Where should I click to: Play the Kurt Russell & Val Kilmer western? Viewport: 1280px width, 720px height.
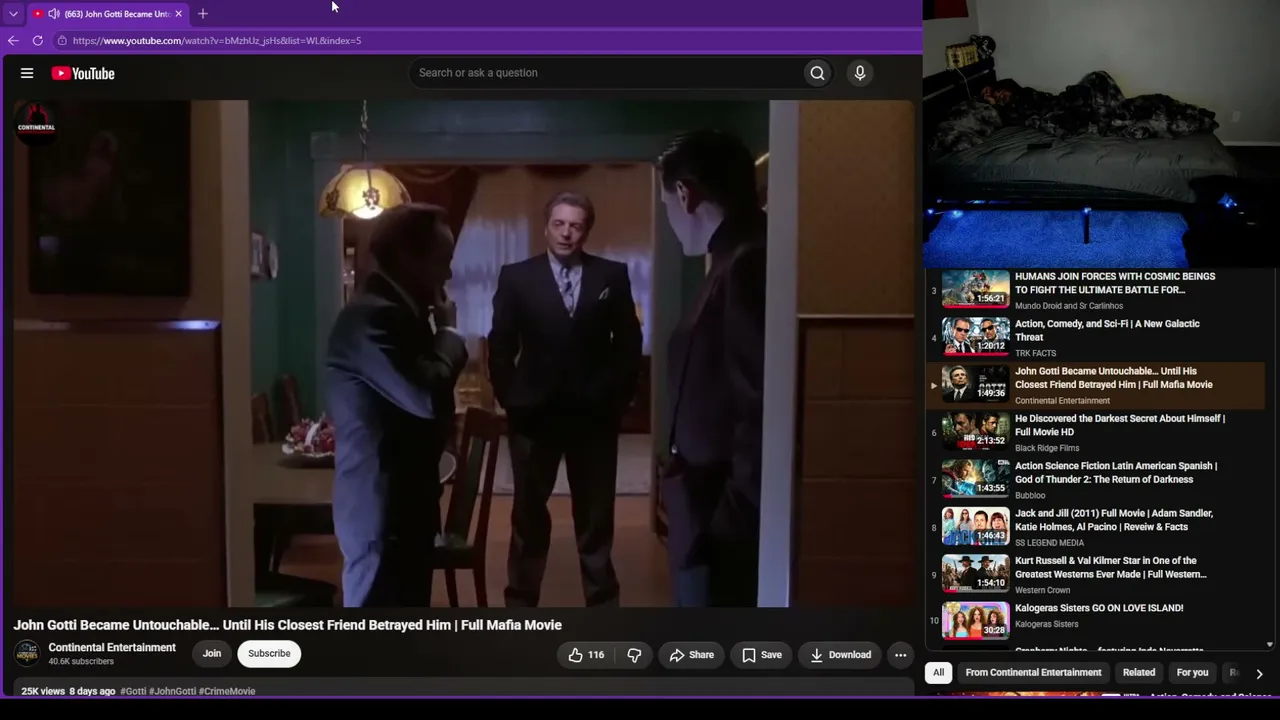[x=1111, y=567]
